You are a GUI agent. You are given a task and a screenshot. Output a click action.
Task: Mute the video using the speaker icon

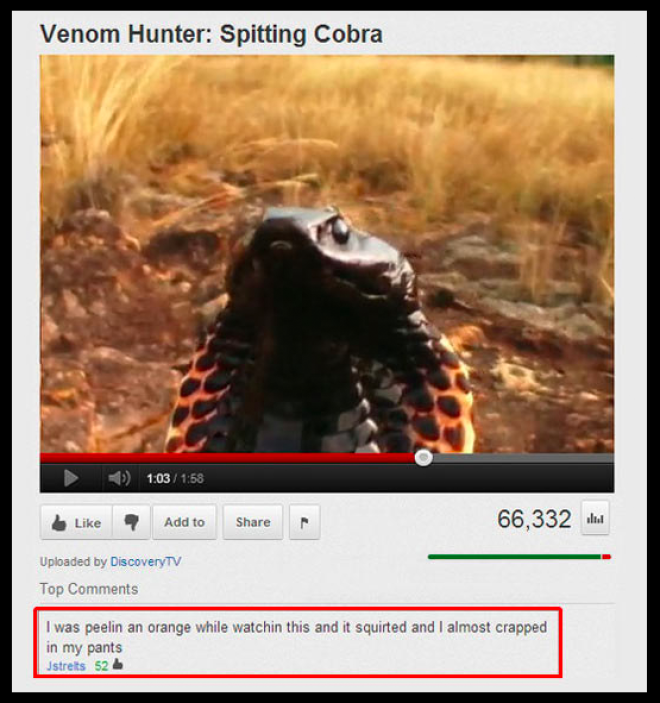point(119,478)
